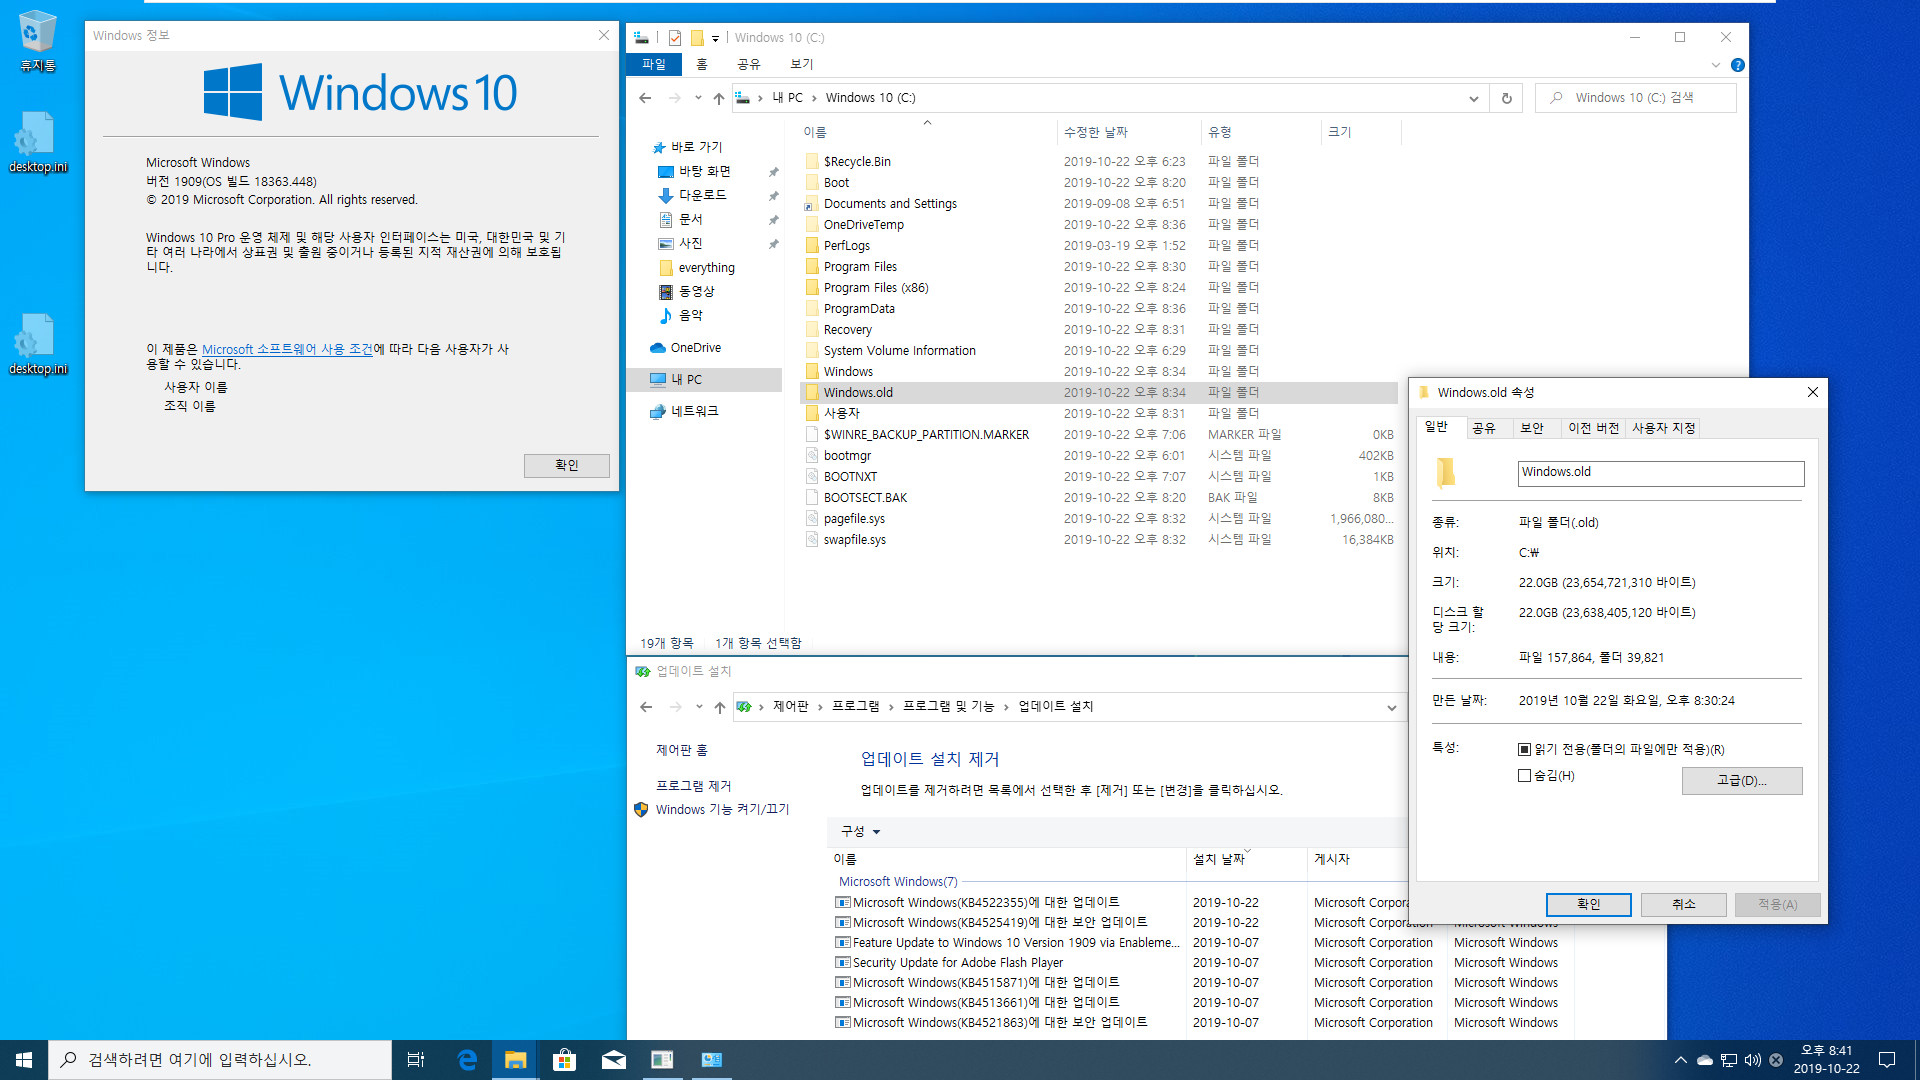Open the File ribbon tab
Screen dimensions: 1920x1080
tap(654, 64)
